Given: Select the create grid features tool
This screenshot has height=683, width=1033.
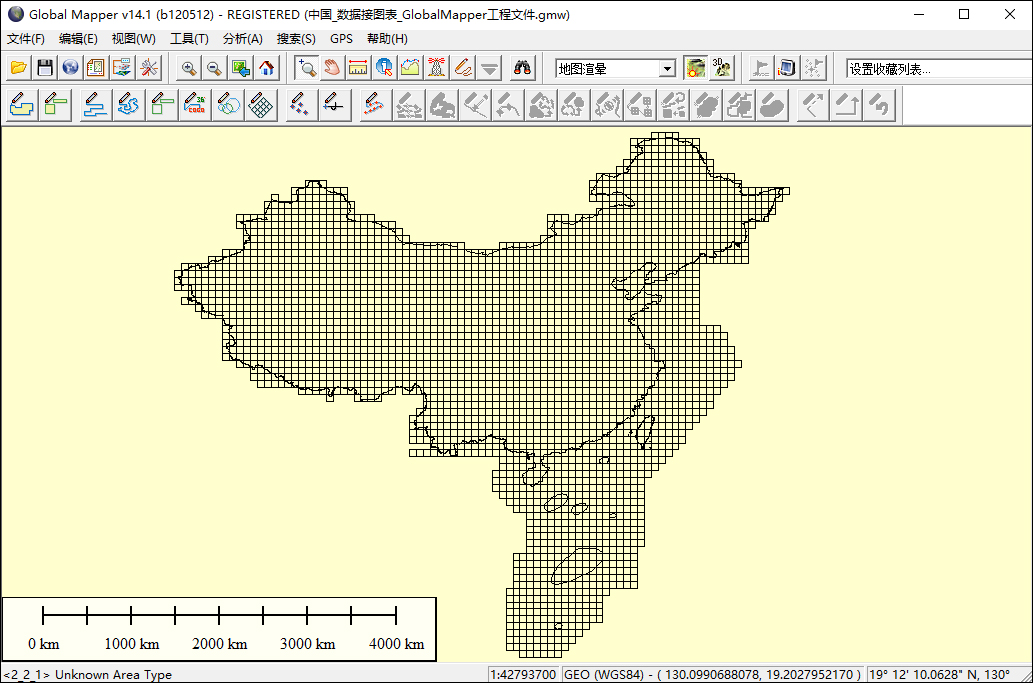Looking at the screenshot, I should [x=262, y=105].
